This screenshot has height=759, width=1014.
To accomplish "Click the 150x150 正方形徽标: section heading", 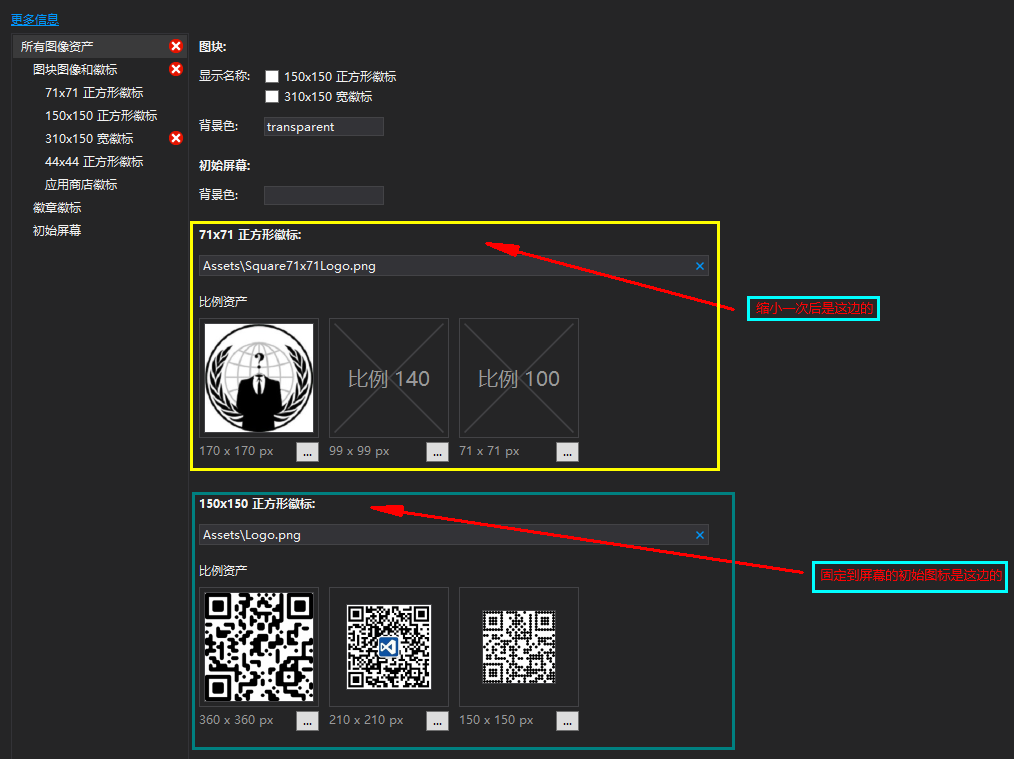I will coord(257,504).
